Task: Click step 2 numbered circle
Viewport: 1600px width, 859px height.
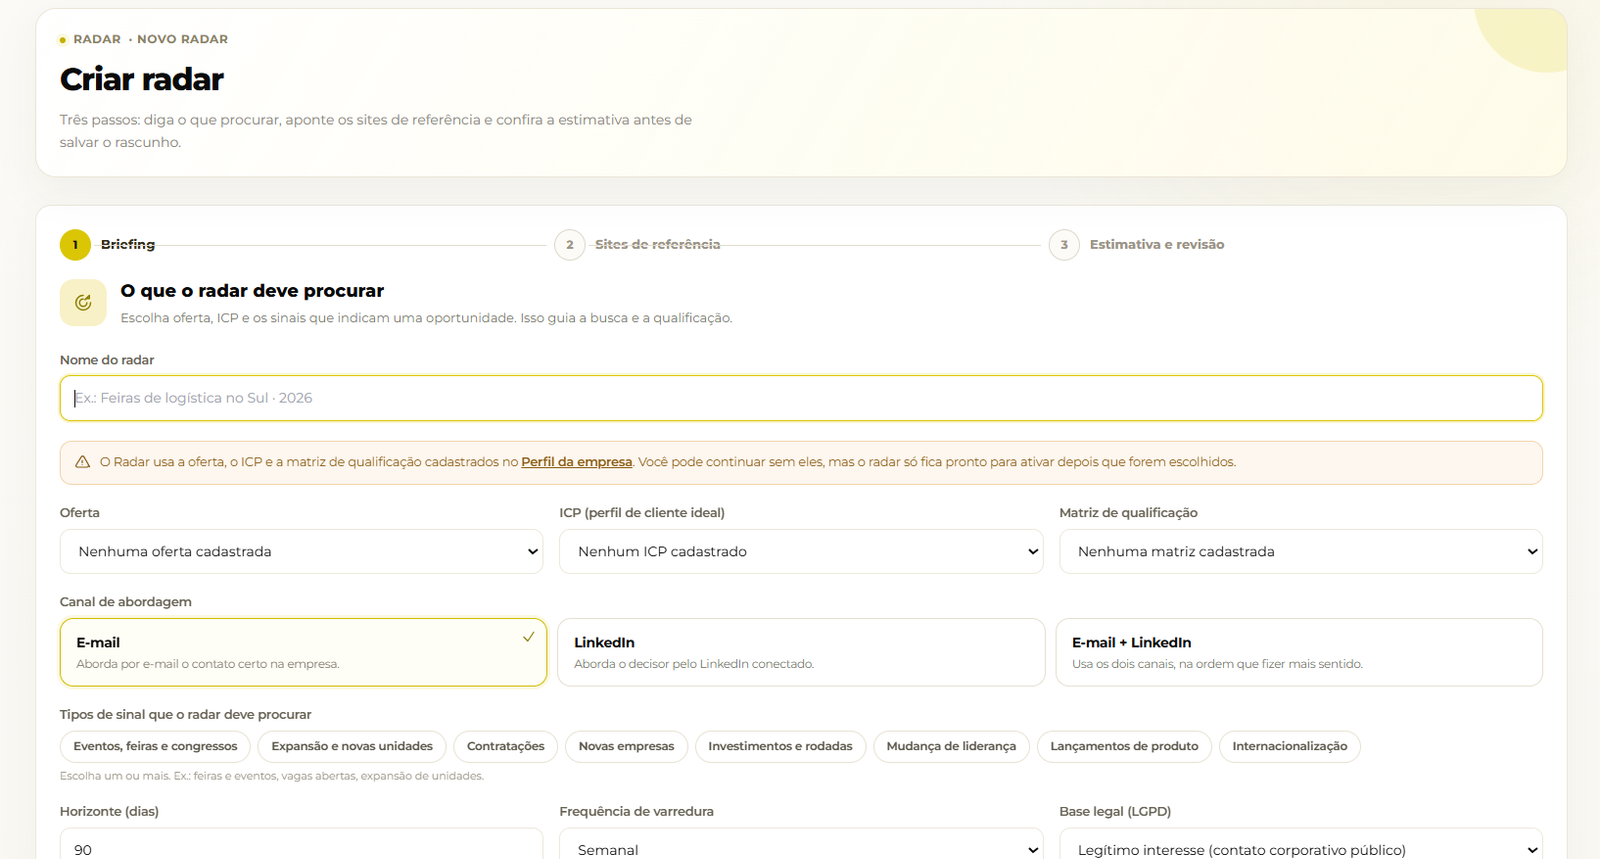Action: click(570, 245)
